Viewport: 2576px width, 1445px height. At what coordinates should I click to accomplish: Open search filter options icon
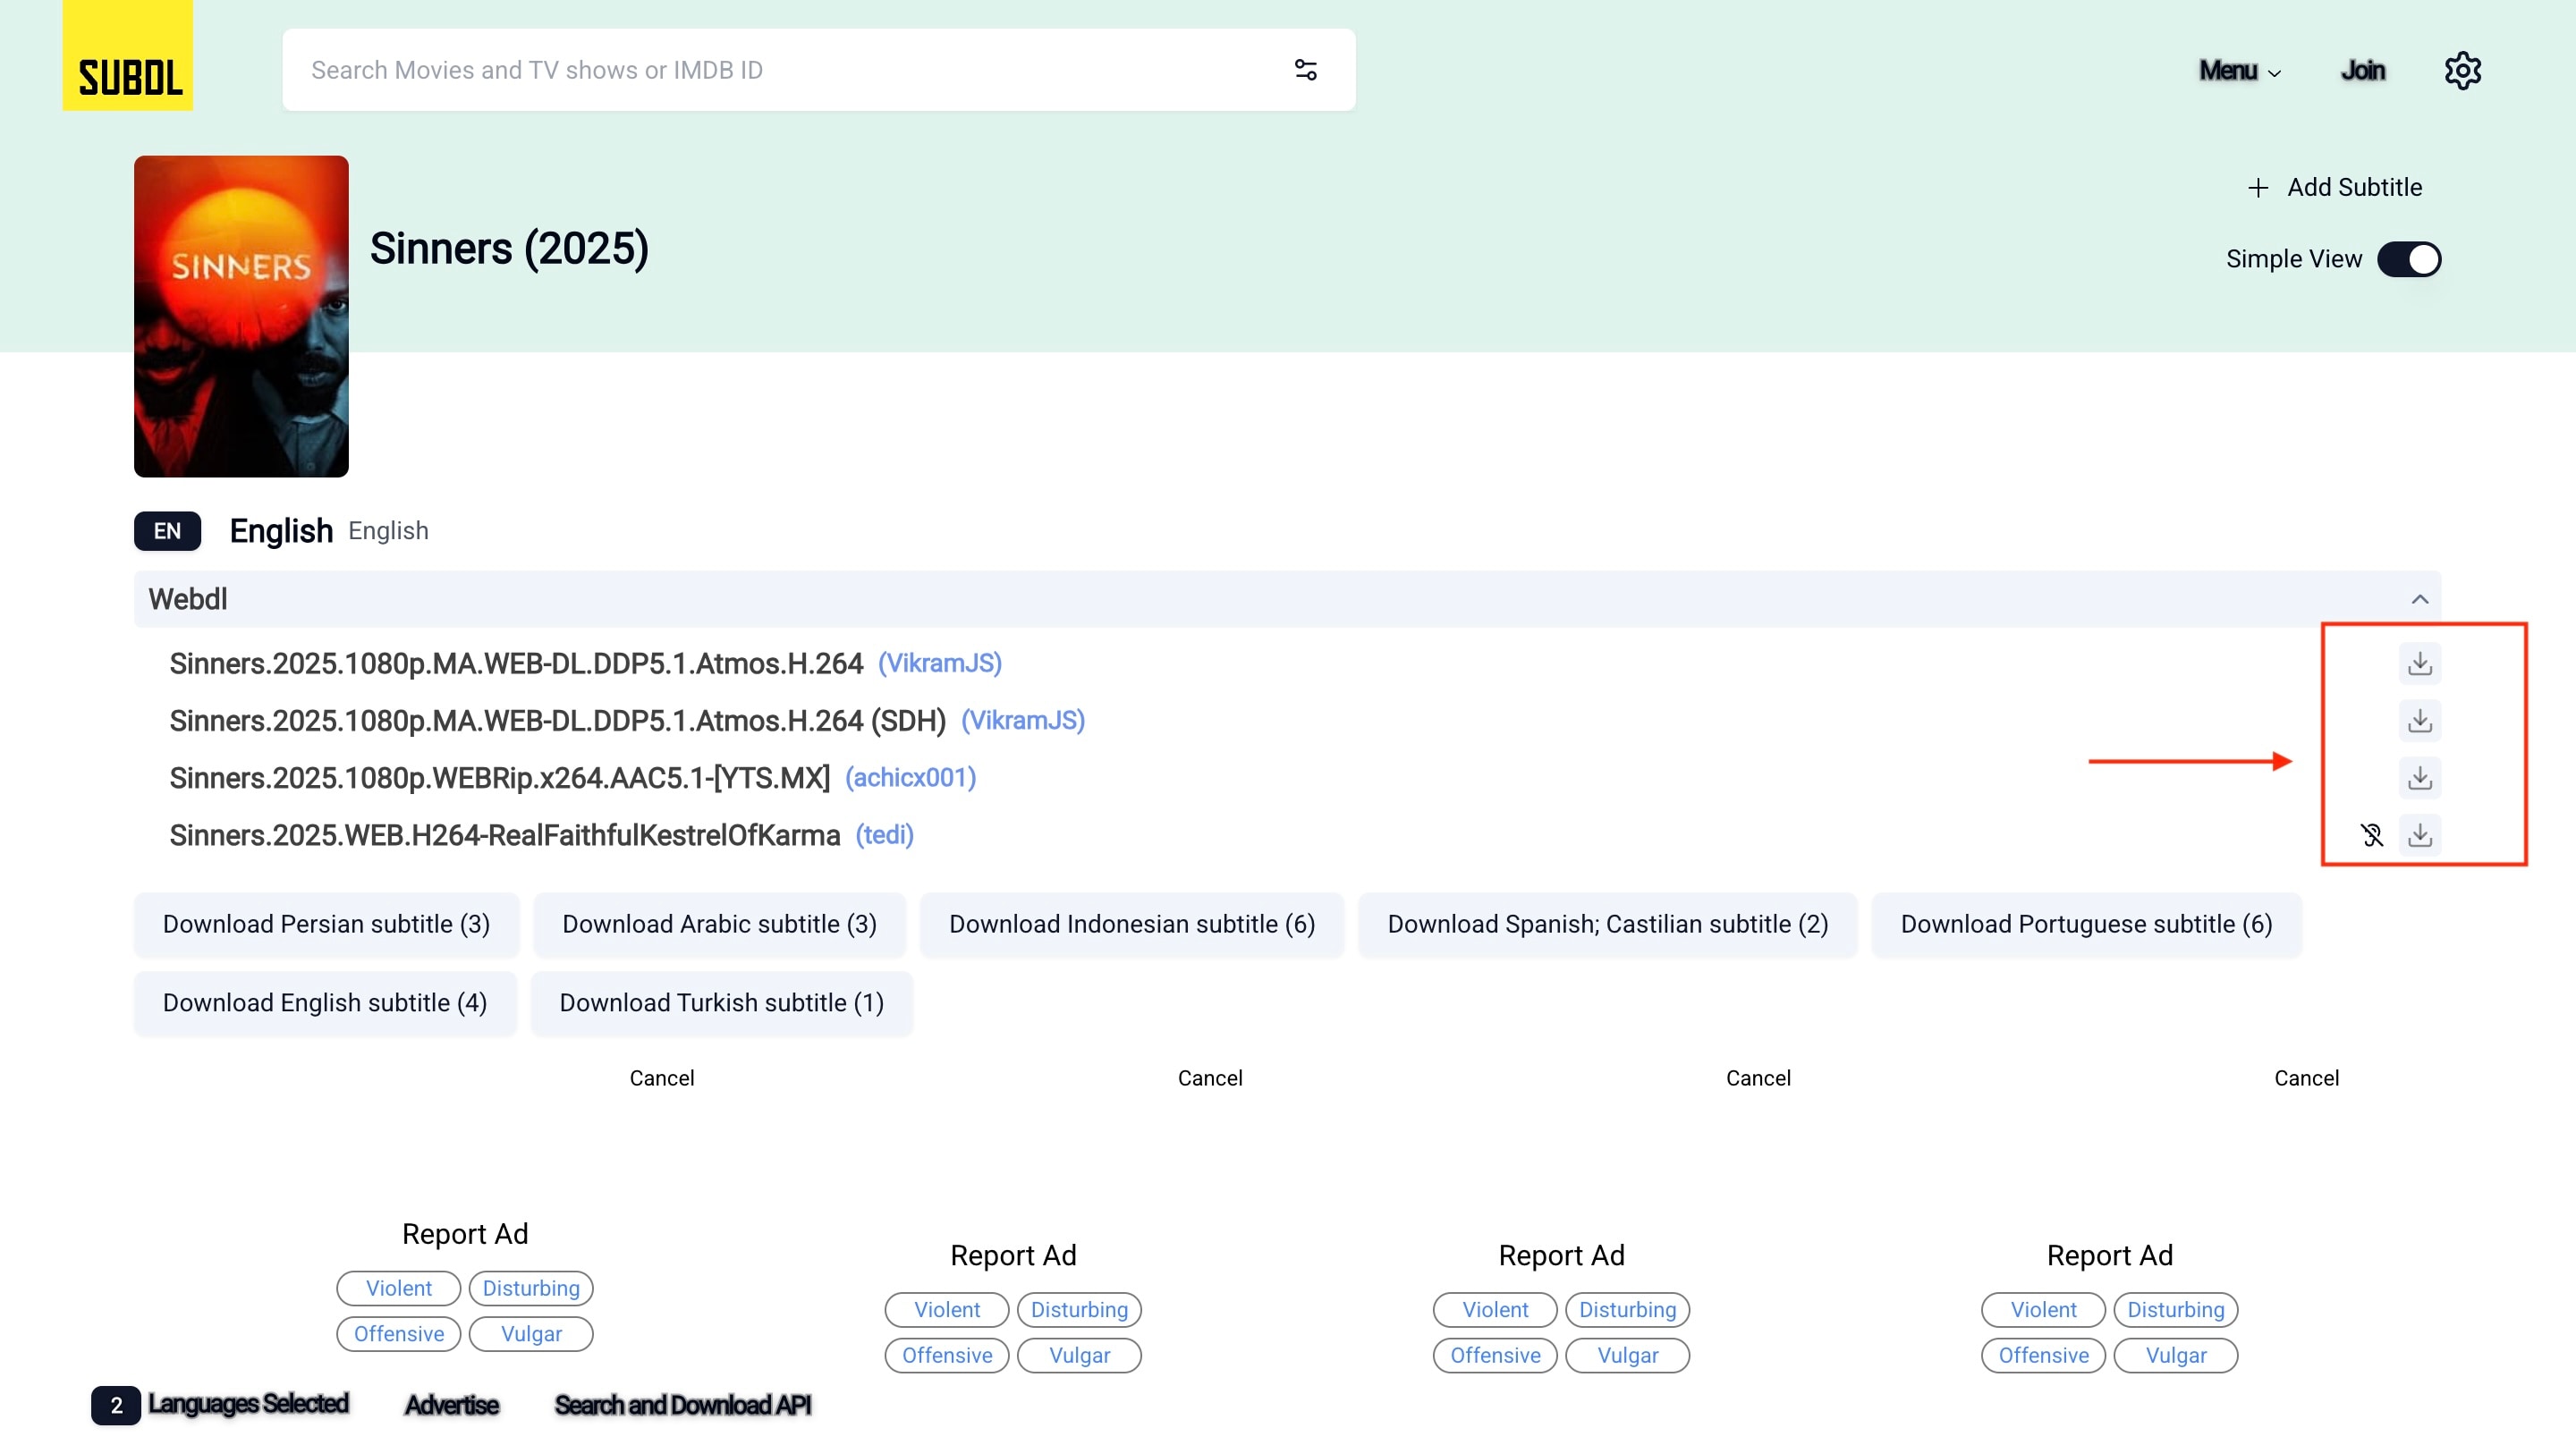pos(1305,70)
